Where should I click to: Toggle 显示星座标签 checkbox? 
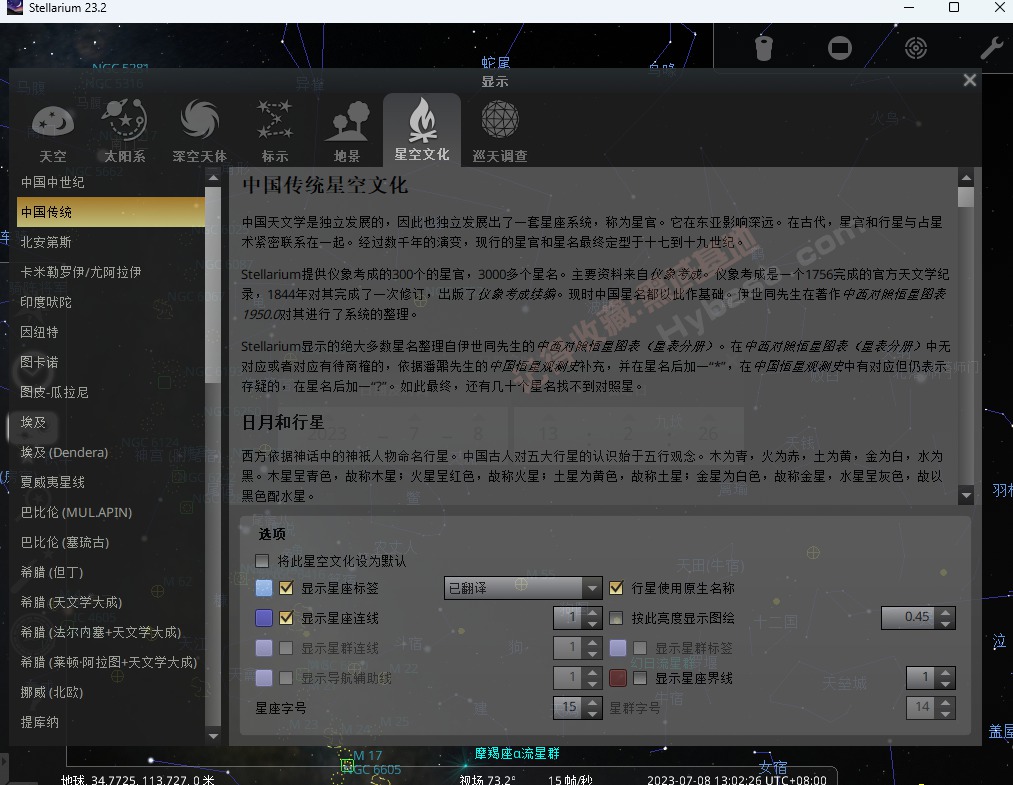[x=286, y=588]
